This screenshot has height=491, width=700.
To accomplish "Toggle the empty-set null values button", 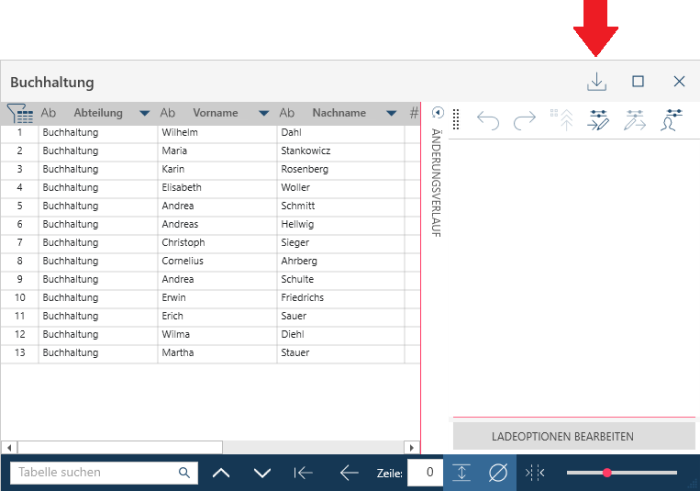I will click(x=497, y=472).
